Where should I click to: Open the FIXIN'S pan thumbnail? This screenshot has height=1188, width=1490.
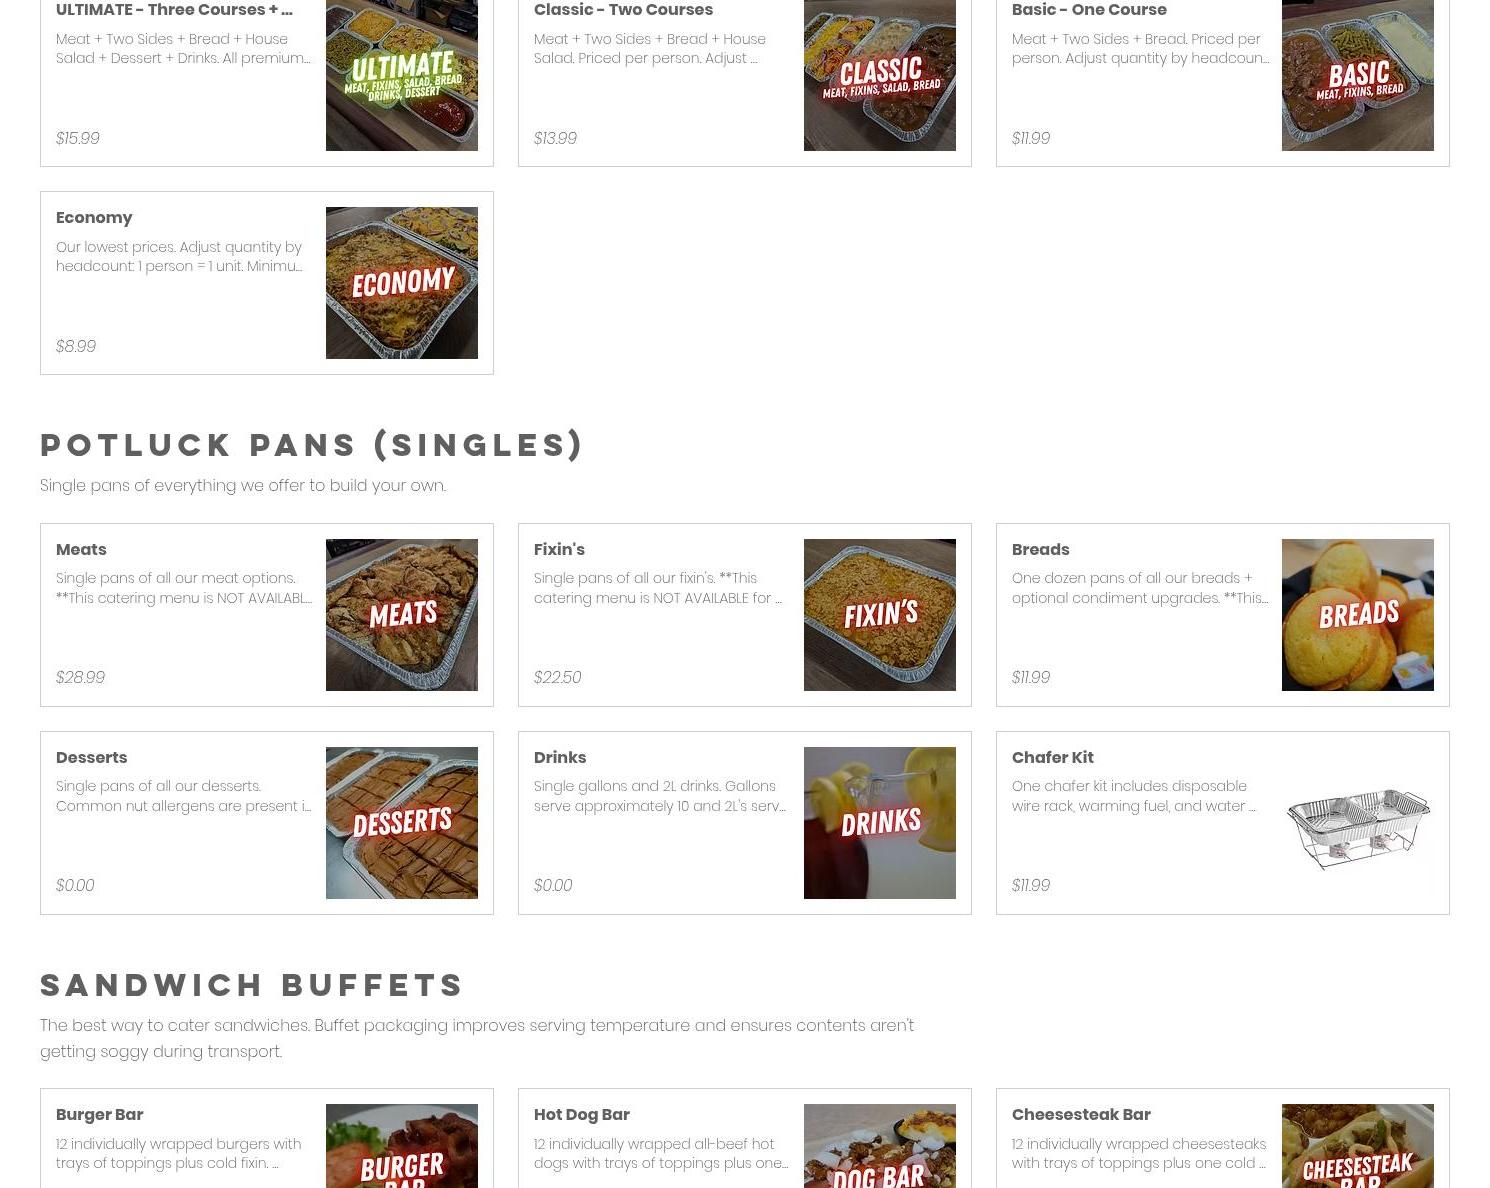point(880,615)
